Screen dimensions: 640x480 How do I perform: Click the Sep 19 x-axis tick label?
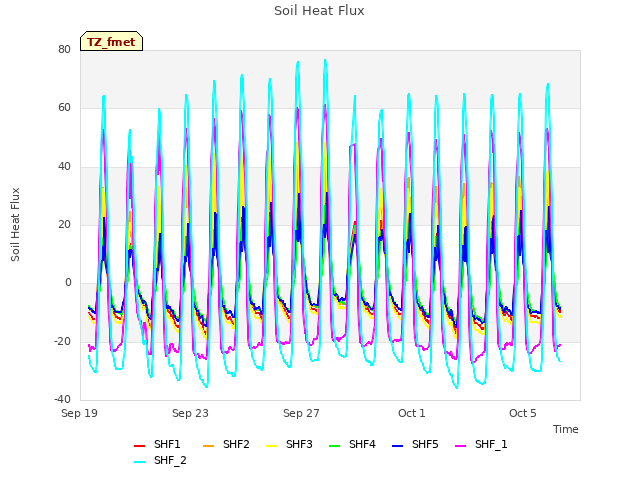coord(80,413)
